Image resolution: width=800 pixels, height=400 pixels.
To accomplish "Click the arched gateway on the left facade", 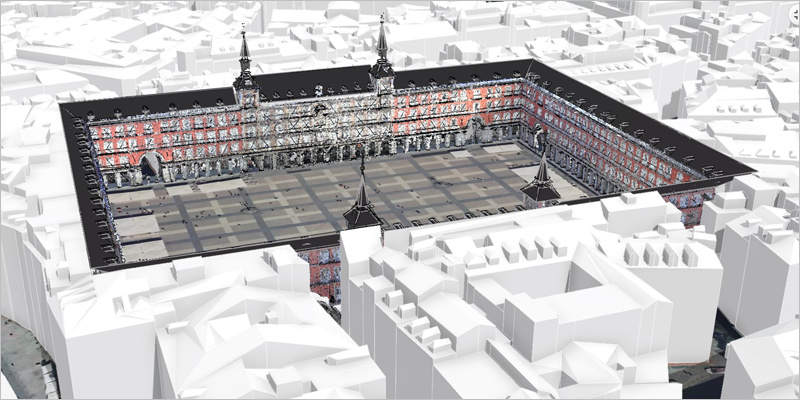I will click(150, 166).
